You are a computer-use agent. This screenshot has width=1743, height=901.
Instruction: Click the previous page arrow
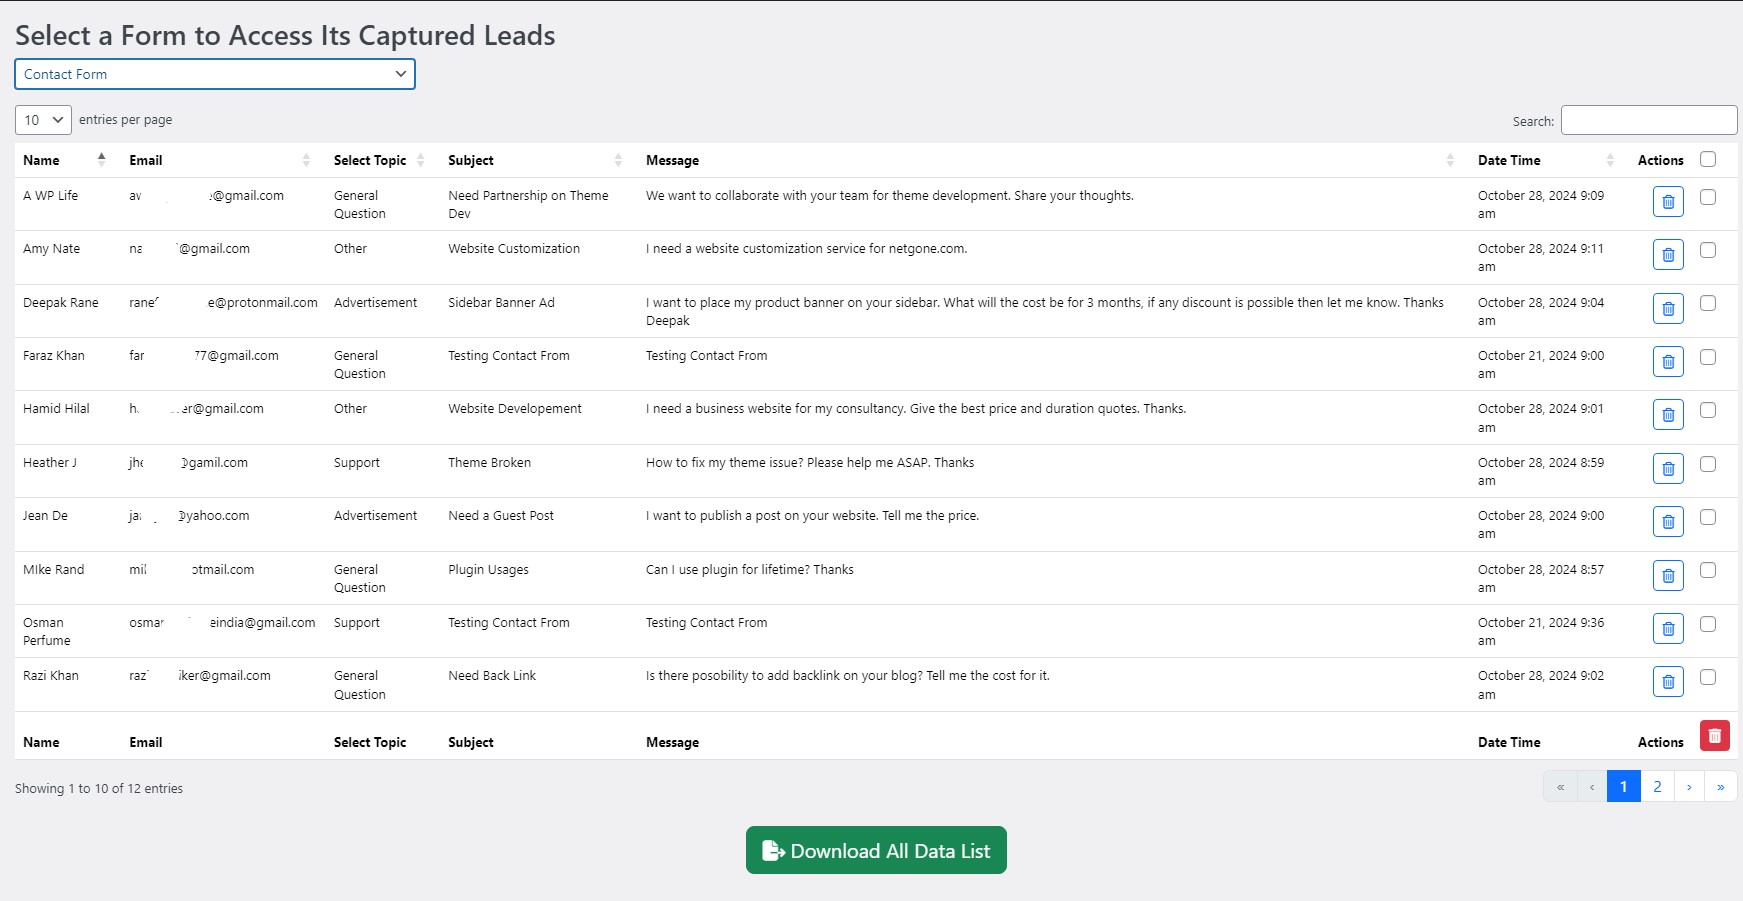coord(1592,786)
